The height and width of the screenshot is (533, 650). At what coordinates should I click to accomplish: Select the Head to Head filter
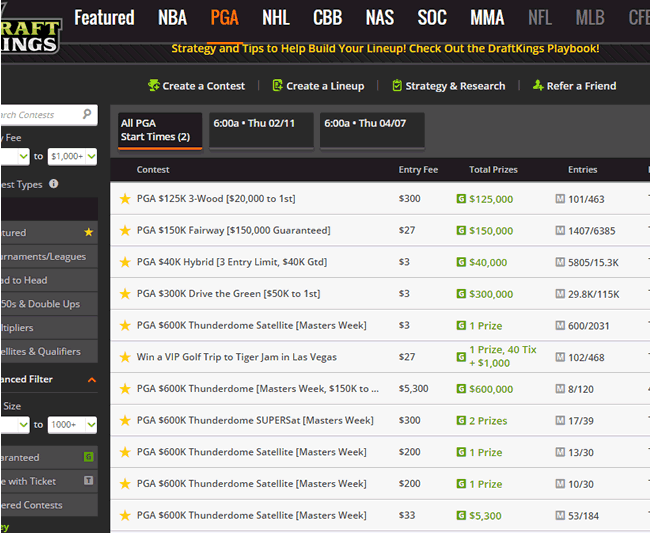49,280
